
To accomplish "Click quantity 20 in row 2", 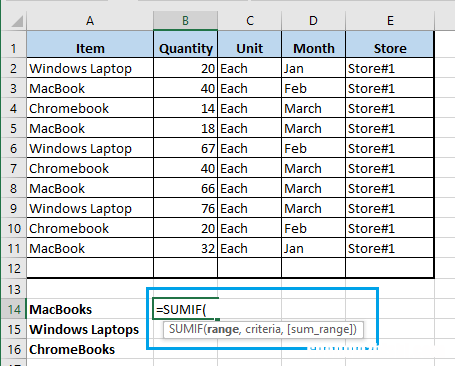I will [185, 68].
